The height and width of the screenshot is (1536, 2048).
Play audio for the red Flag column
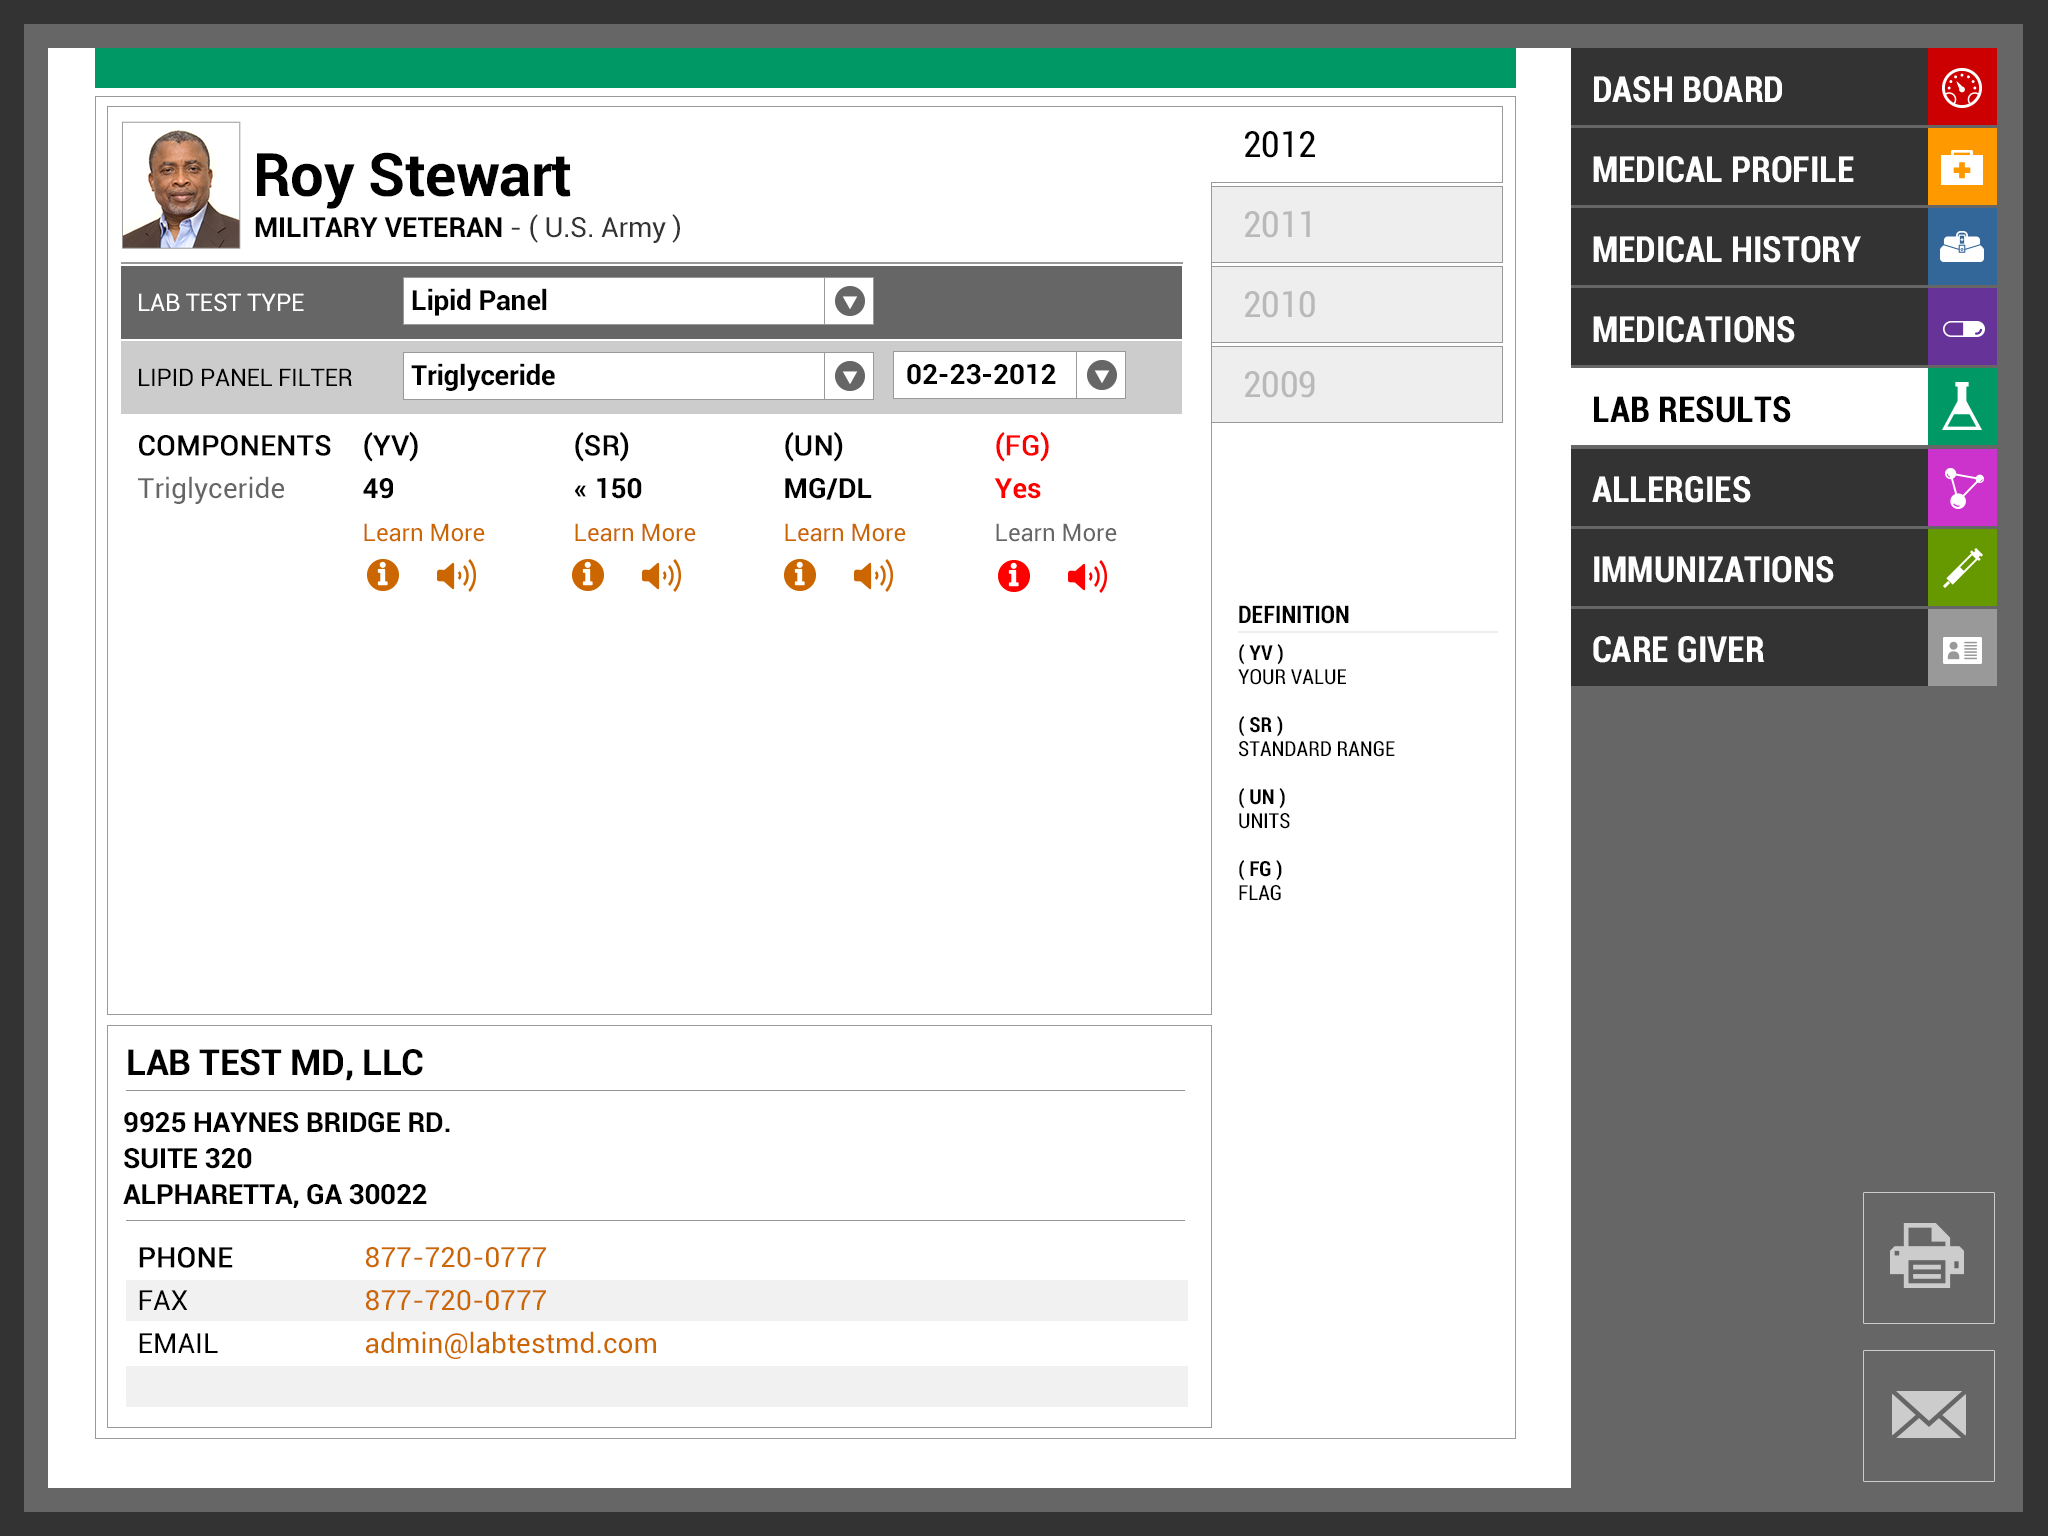pos(1087,576)
